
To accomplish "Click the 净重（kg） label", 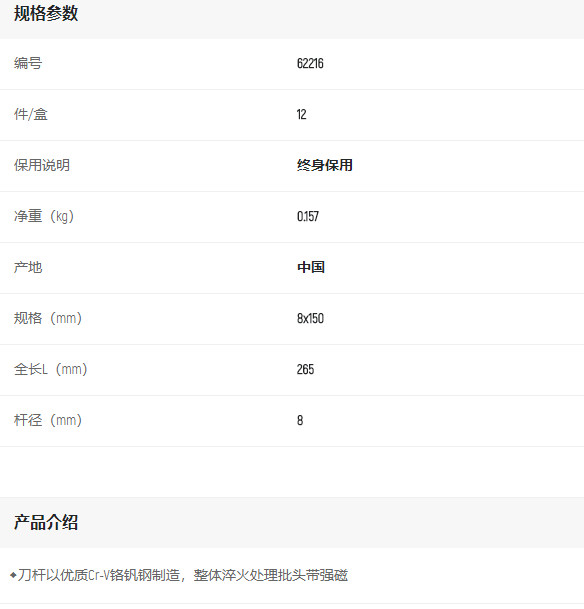I will click(x=44, y=216).
